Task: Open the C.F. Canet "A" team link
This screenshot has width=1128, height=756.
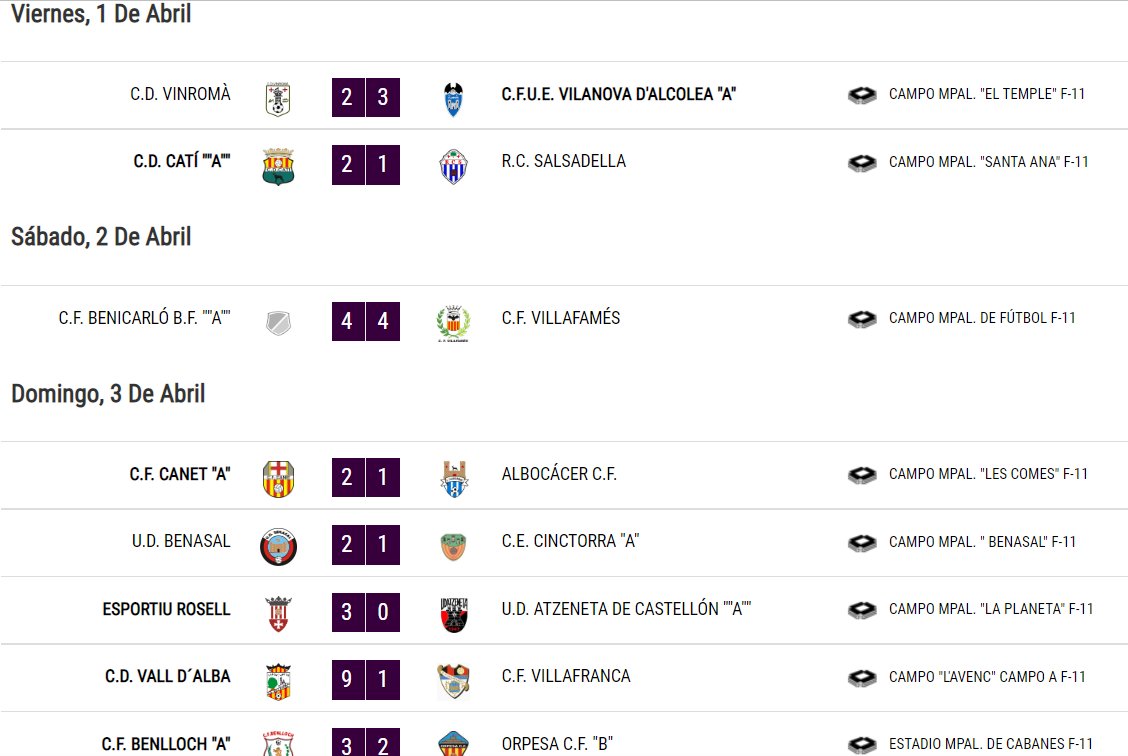Action: click(180, 474)
